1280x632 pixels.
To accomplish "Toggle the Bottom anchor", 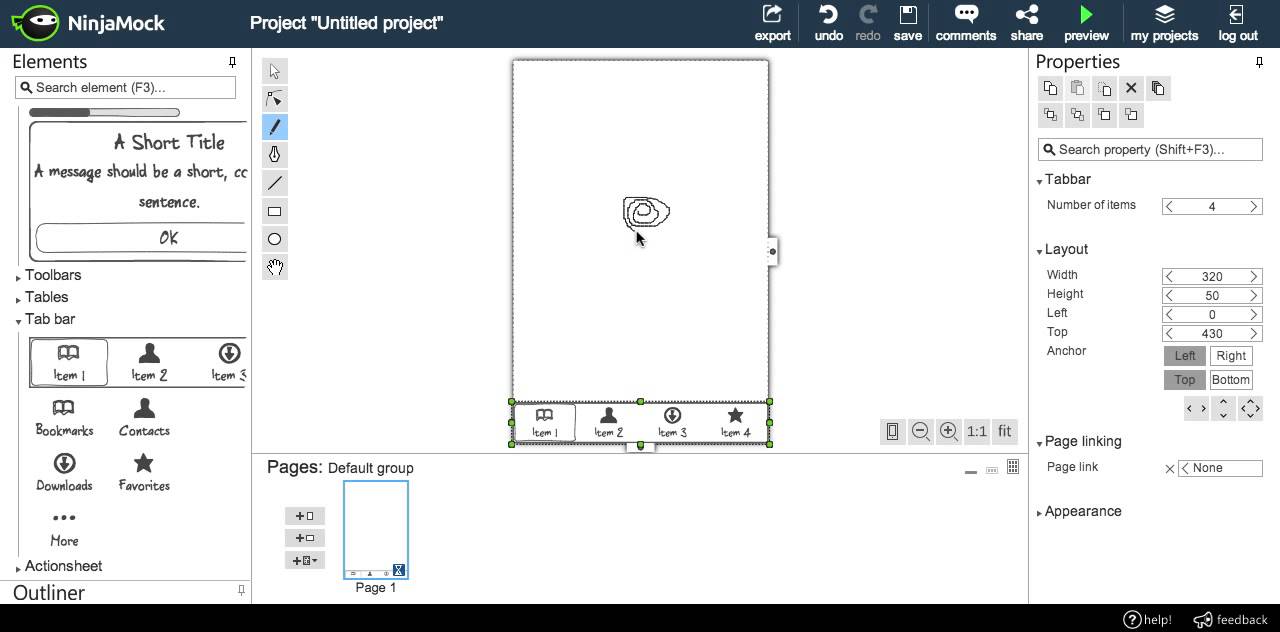I will (1231, 380).
